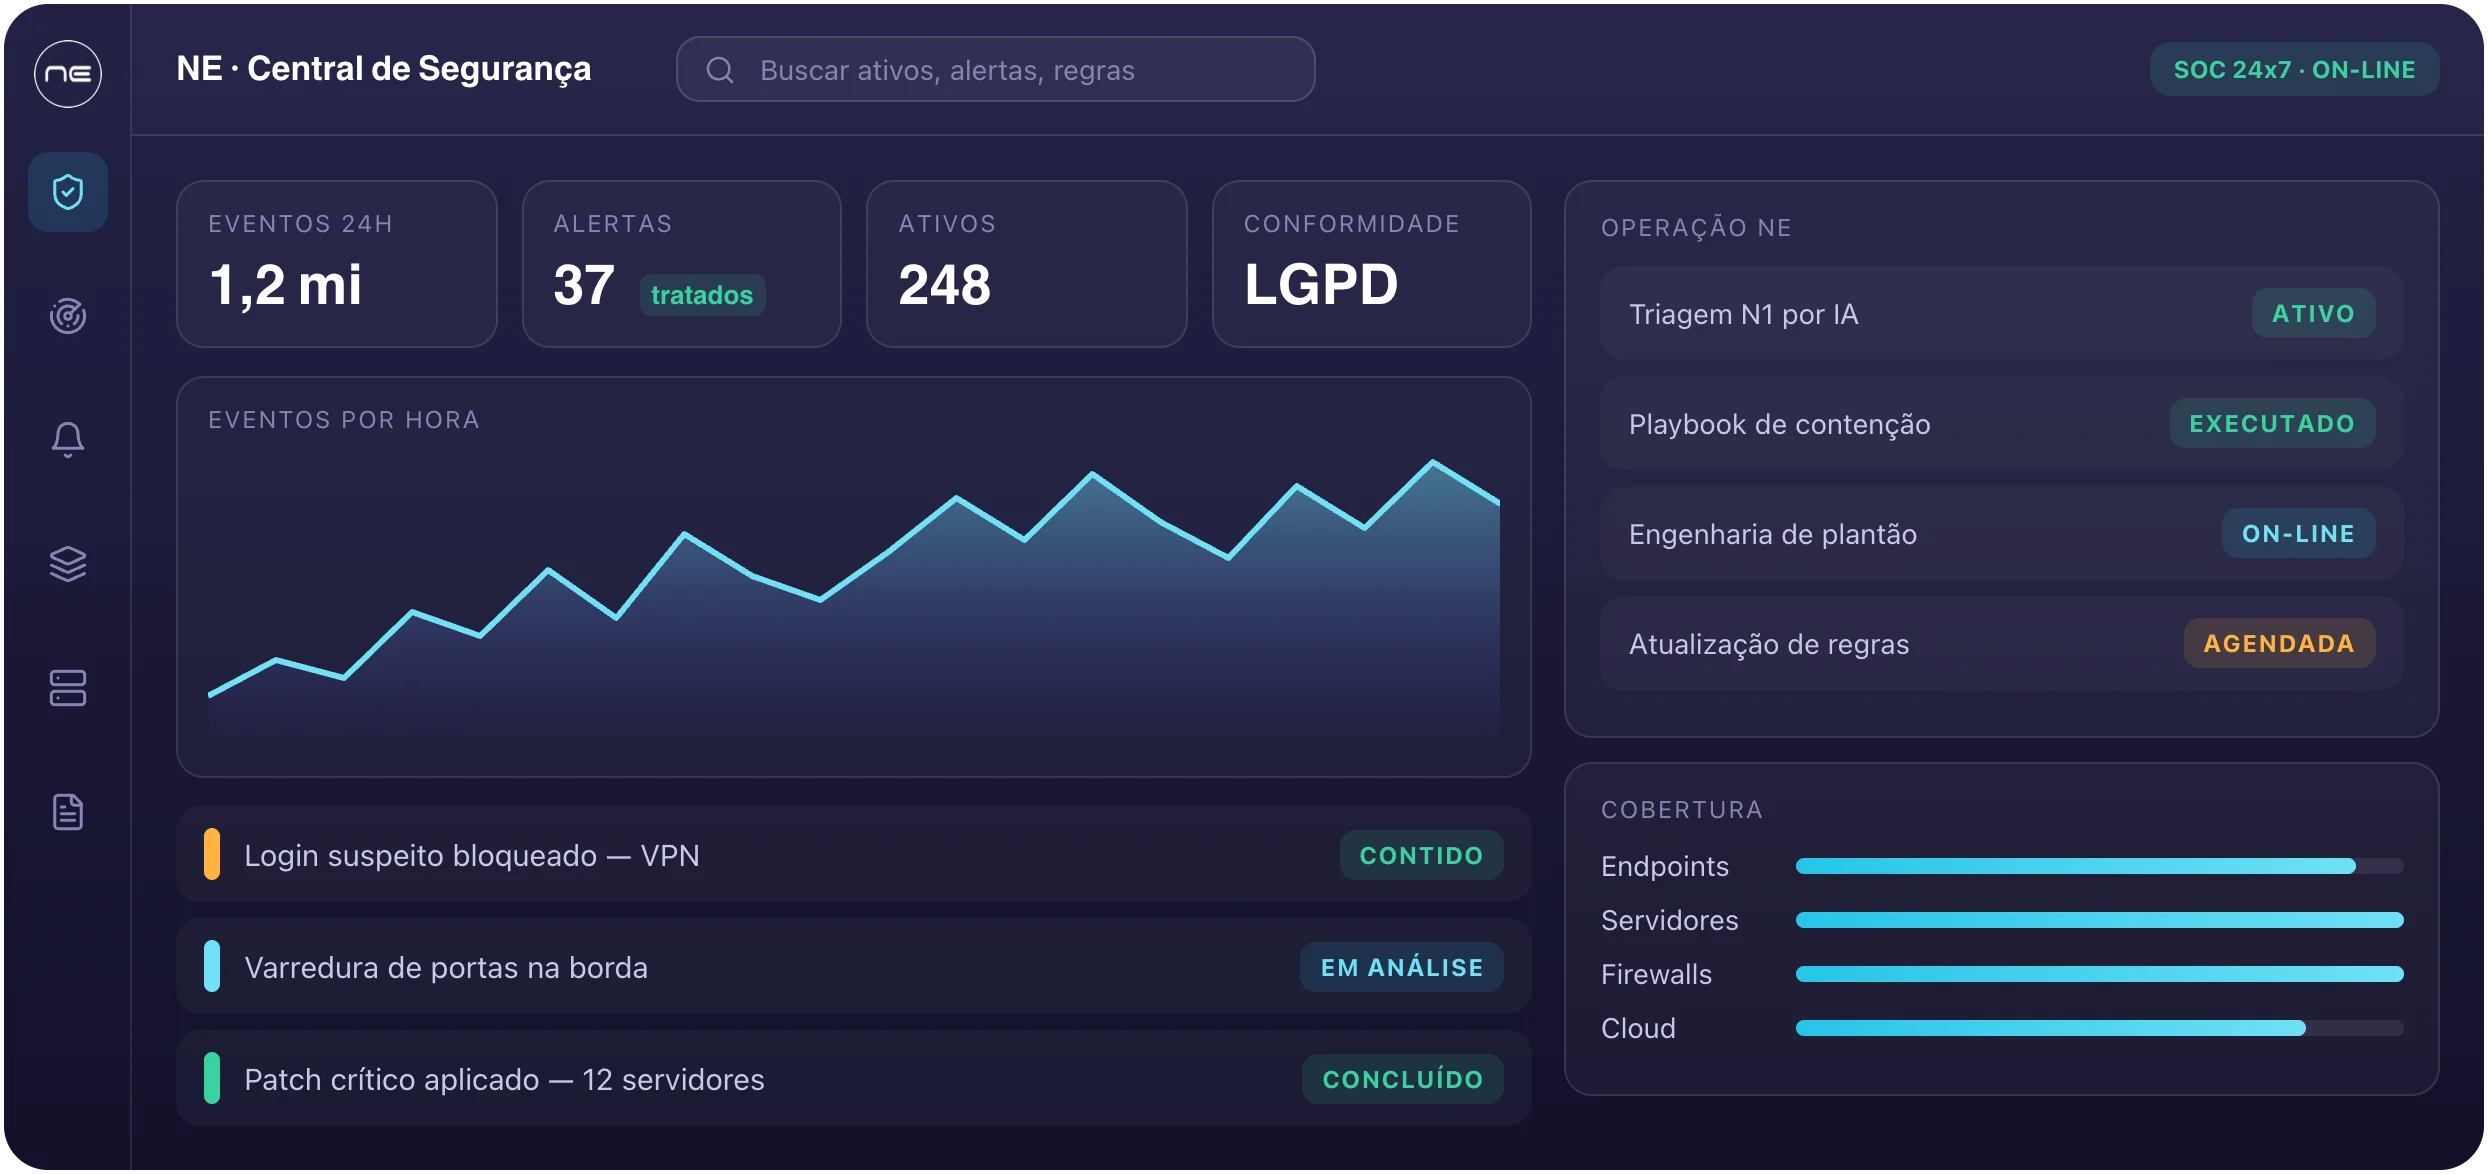The image size is (2488, 1174).
Task: Click the NE logo icon
Action: [x=68, y=74]
